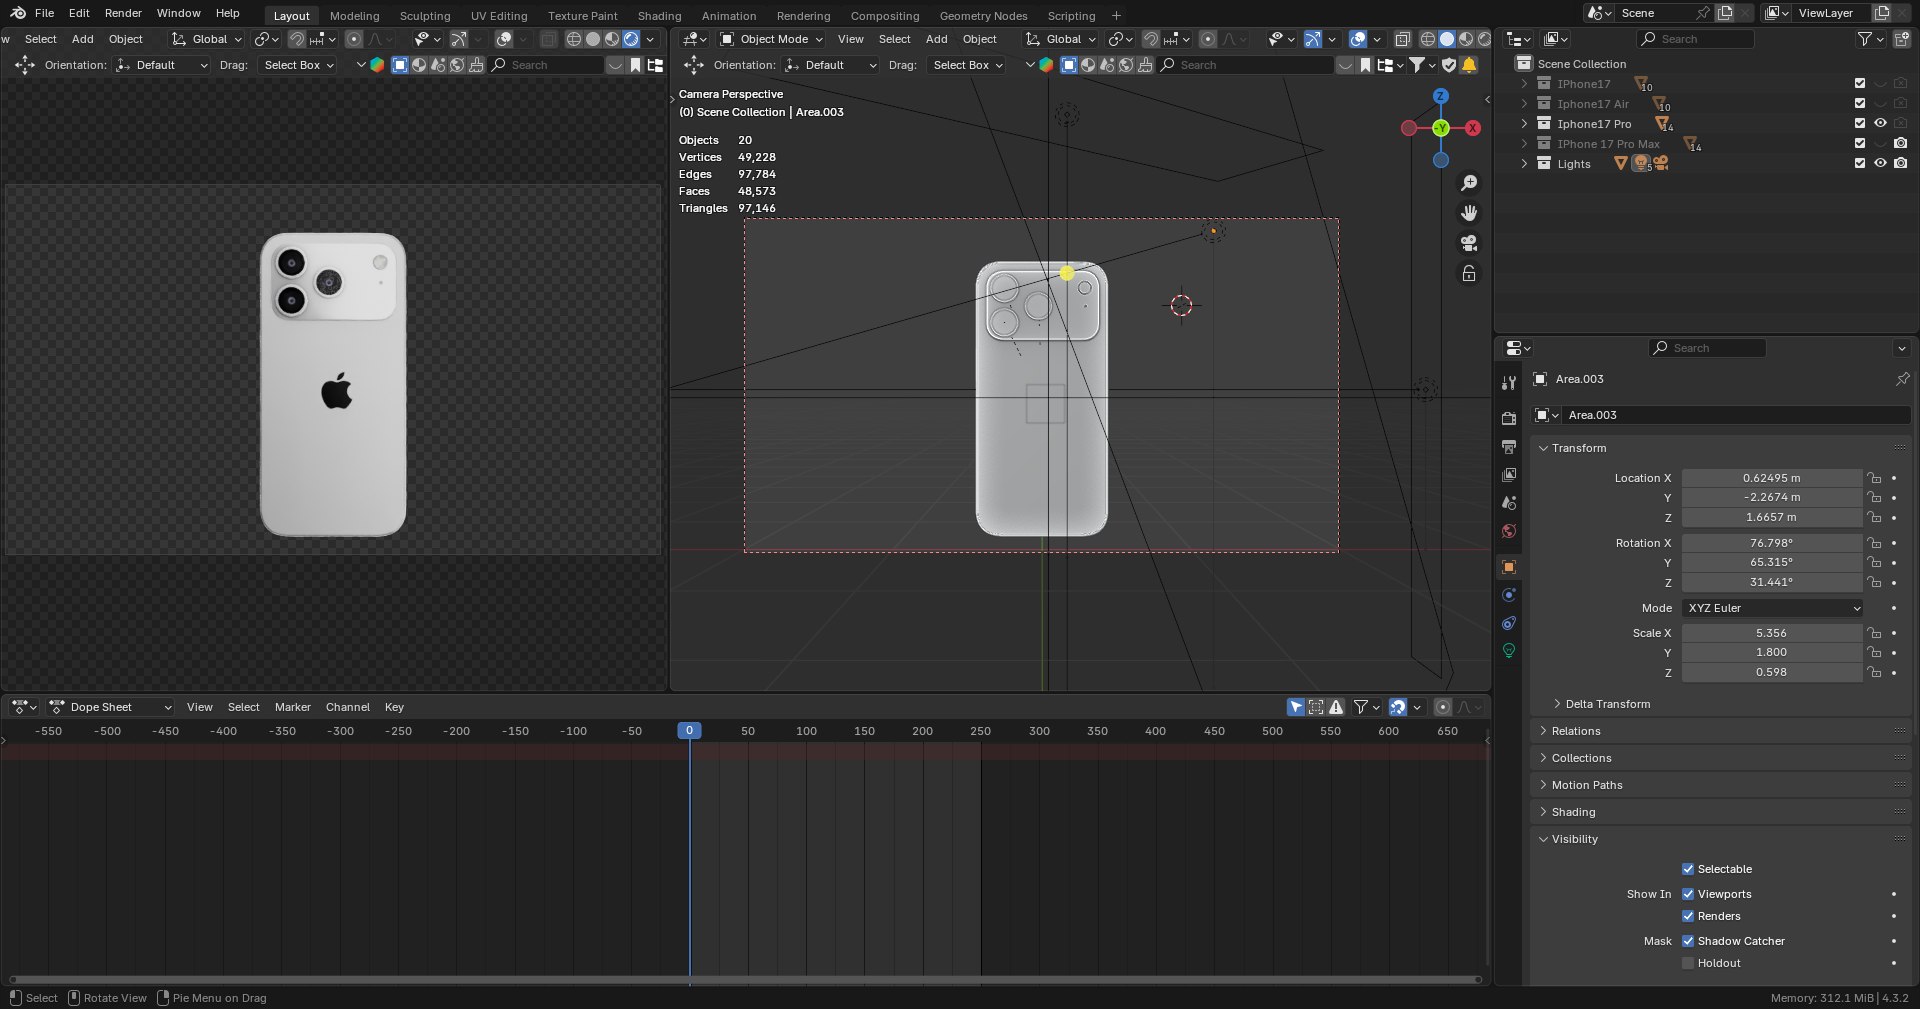Switch to the Shading workspace tab
Image resolution: width=1920 pixels, height=1009 pixels.
pyautogui.click(x=659, y=16)
